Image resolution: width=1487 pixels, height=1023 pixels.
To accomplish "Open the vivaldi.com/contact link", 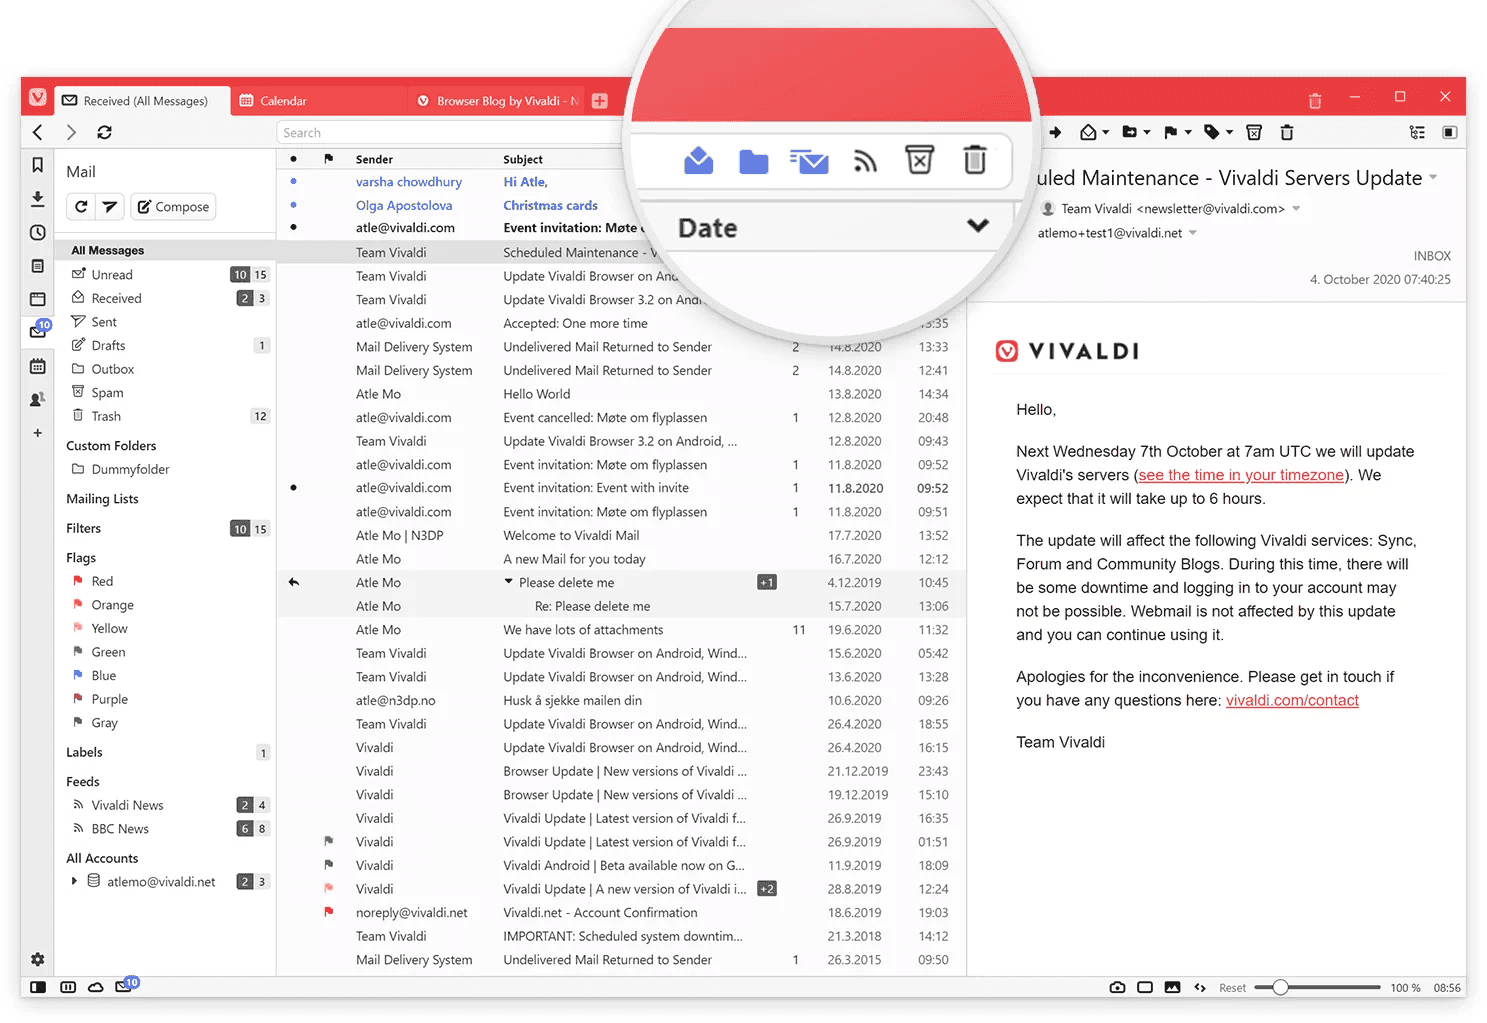I will click(x=1292, y=700).
